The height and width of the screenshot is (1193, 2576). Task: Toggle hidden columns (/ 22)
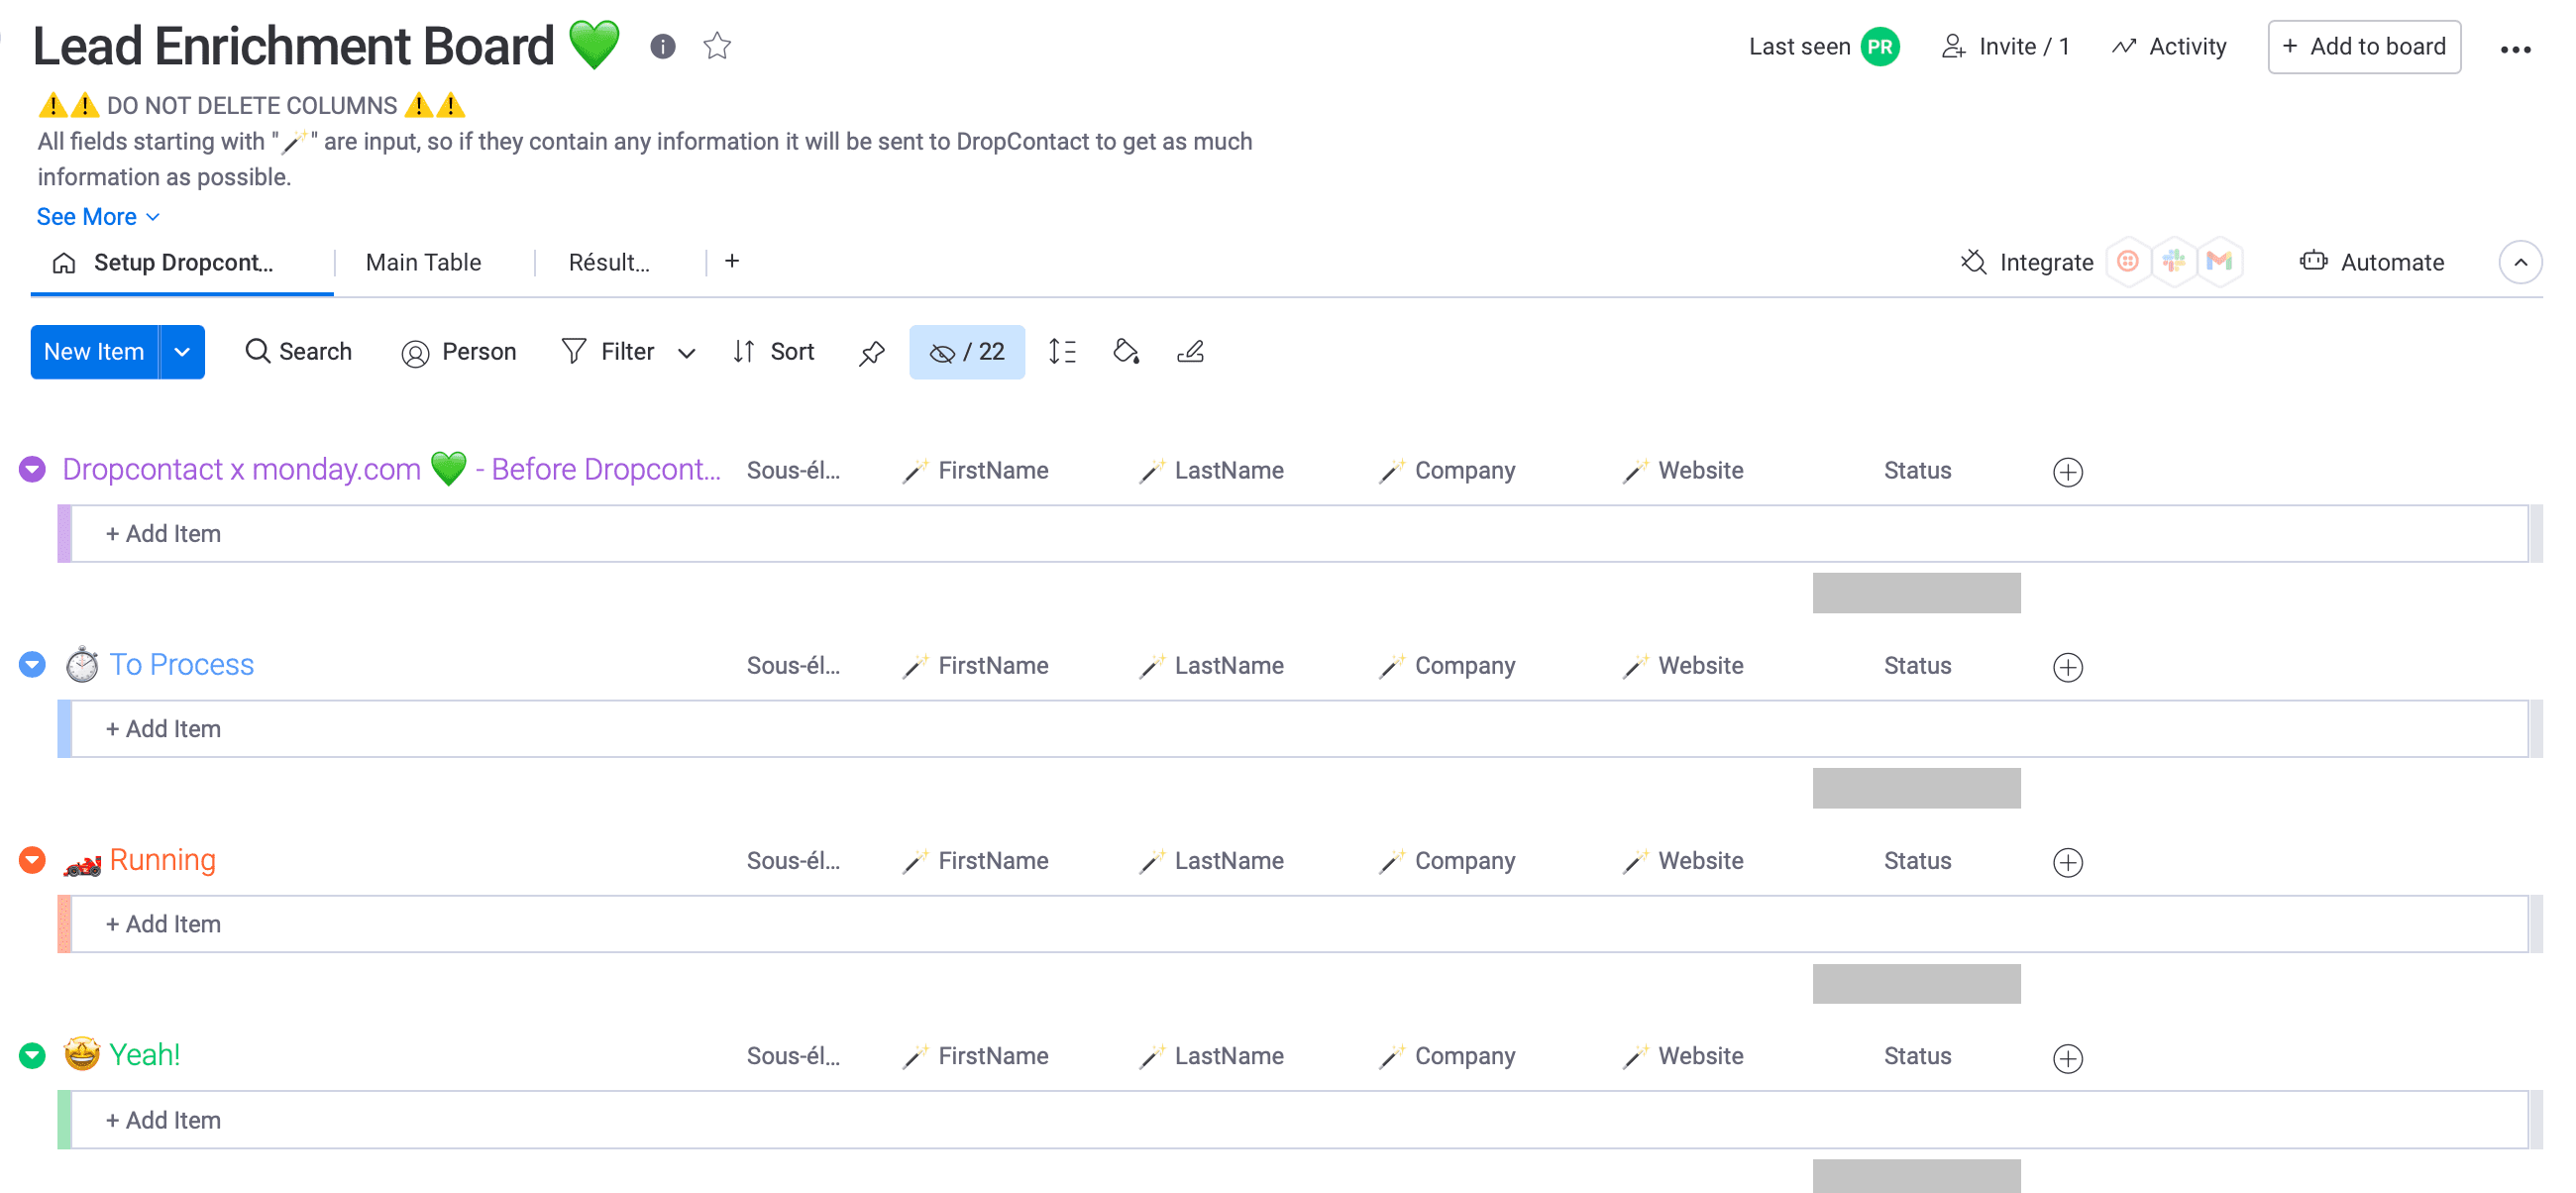[966, 352]
